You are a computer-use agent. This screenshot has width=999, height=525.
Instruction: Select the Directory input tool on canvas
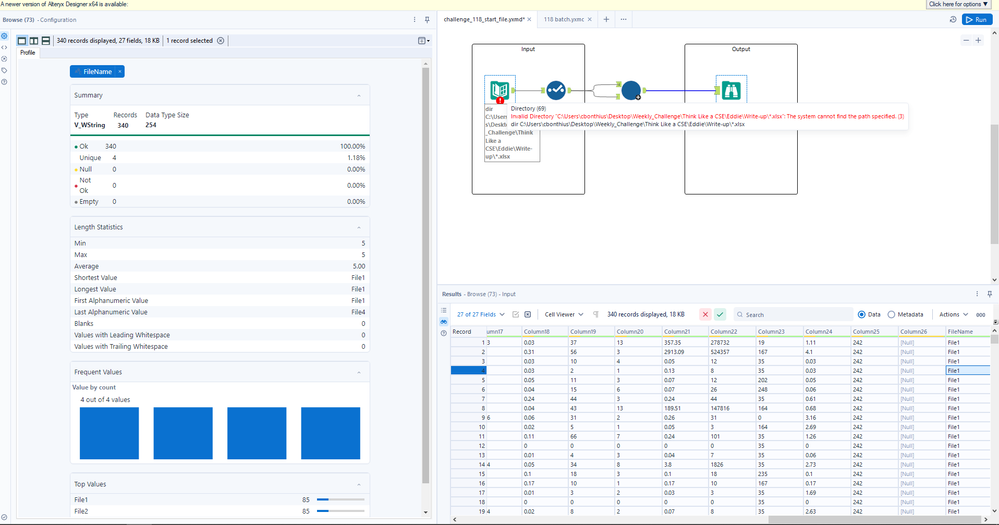coord(499,90)
